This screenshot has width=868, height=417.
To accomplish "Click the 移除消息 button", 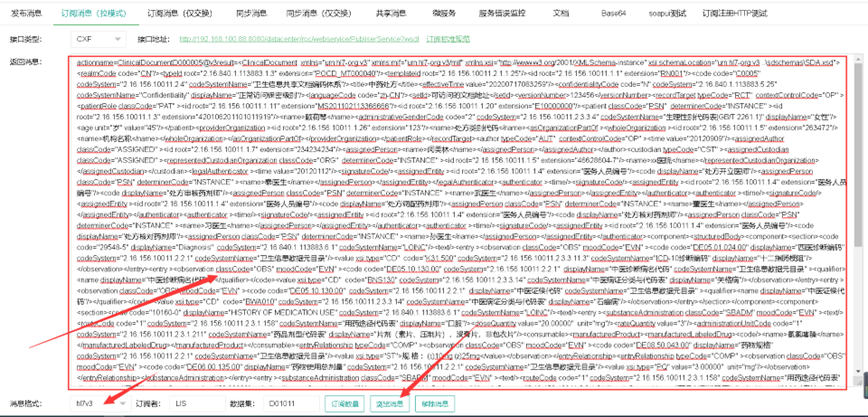I will click(435, 404).
